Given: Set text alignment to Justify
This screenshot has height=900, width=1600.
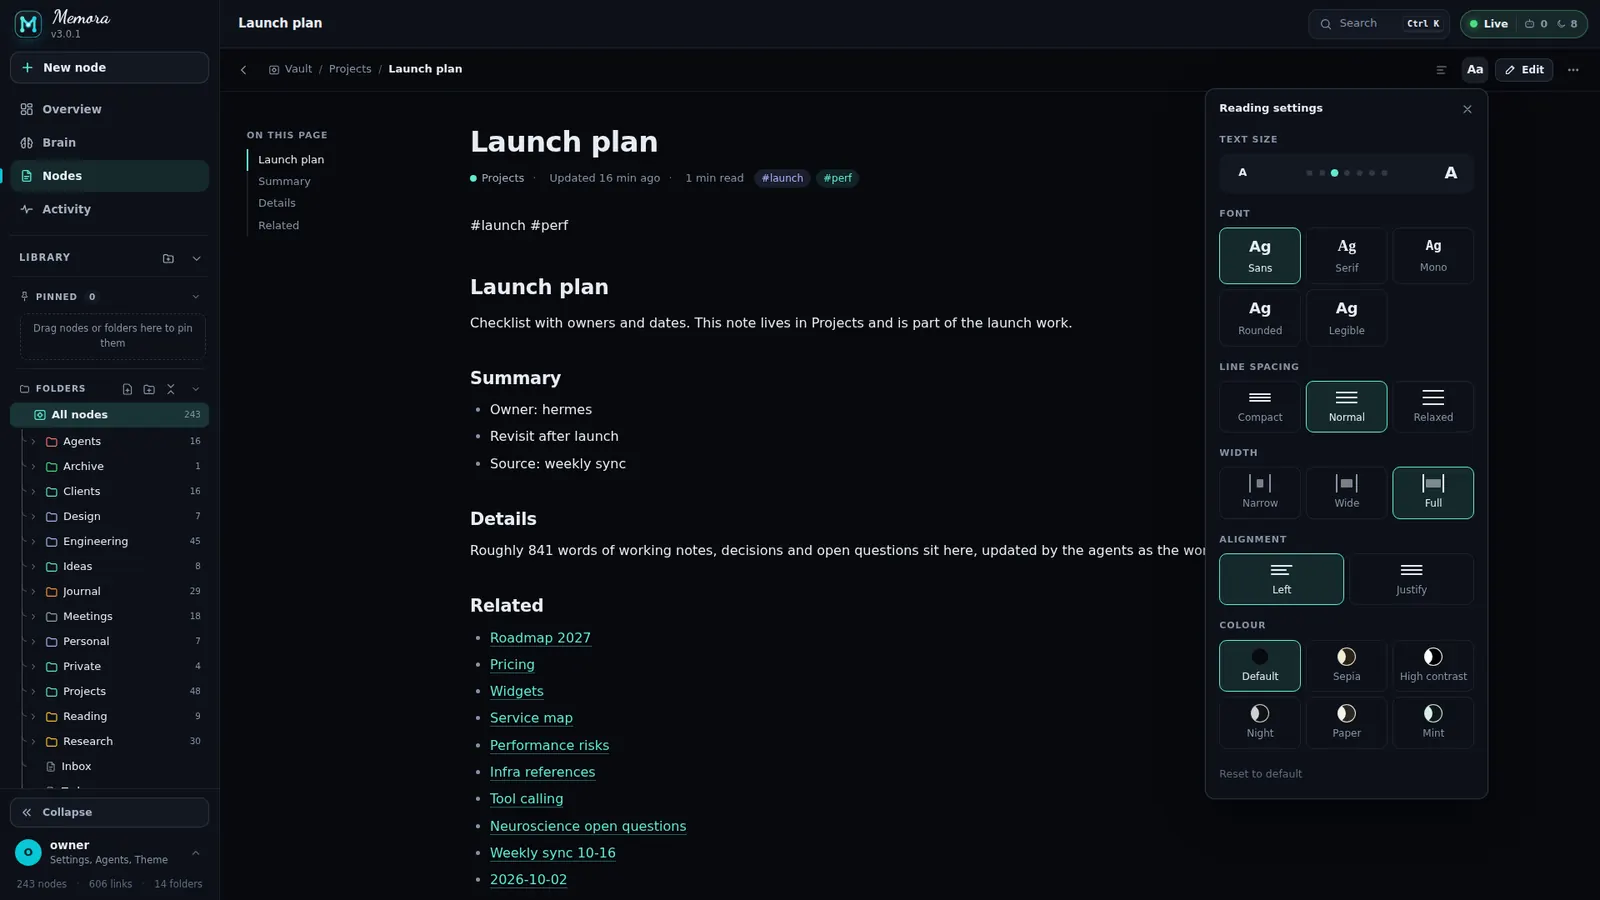Looking at the screenshot, I should [x=1411, y=579].
